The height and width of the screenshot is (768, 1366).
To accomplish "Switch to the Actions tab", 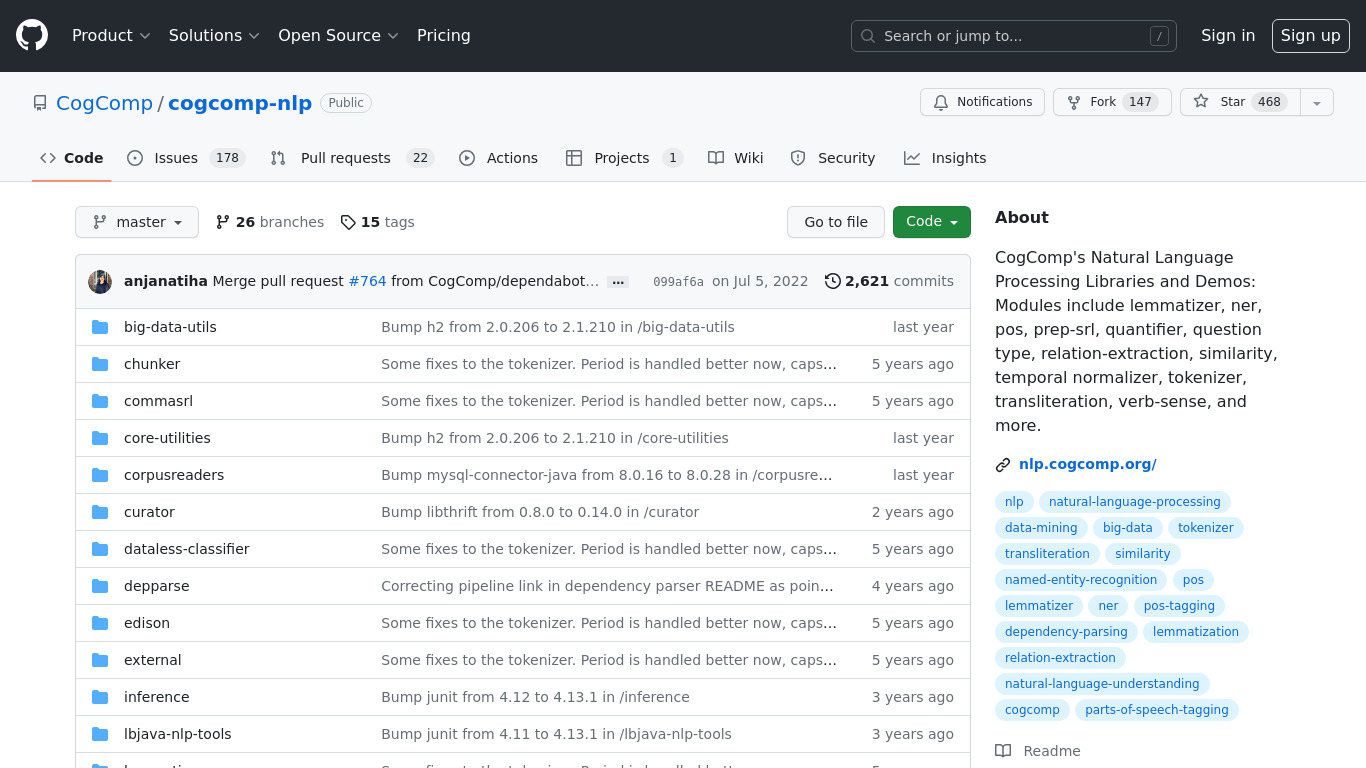I will click(498, 158).
